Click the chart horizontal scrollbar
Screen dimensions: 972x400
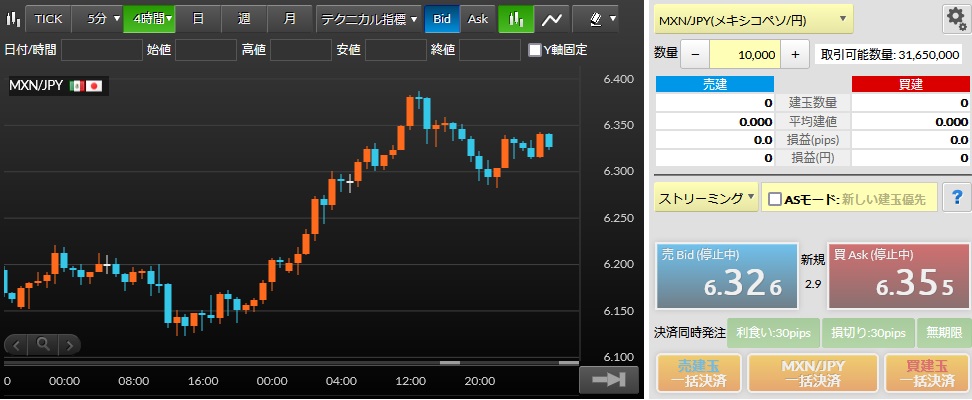(x=291, y=363)
